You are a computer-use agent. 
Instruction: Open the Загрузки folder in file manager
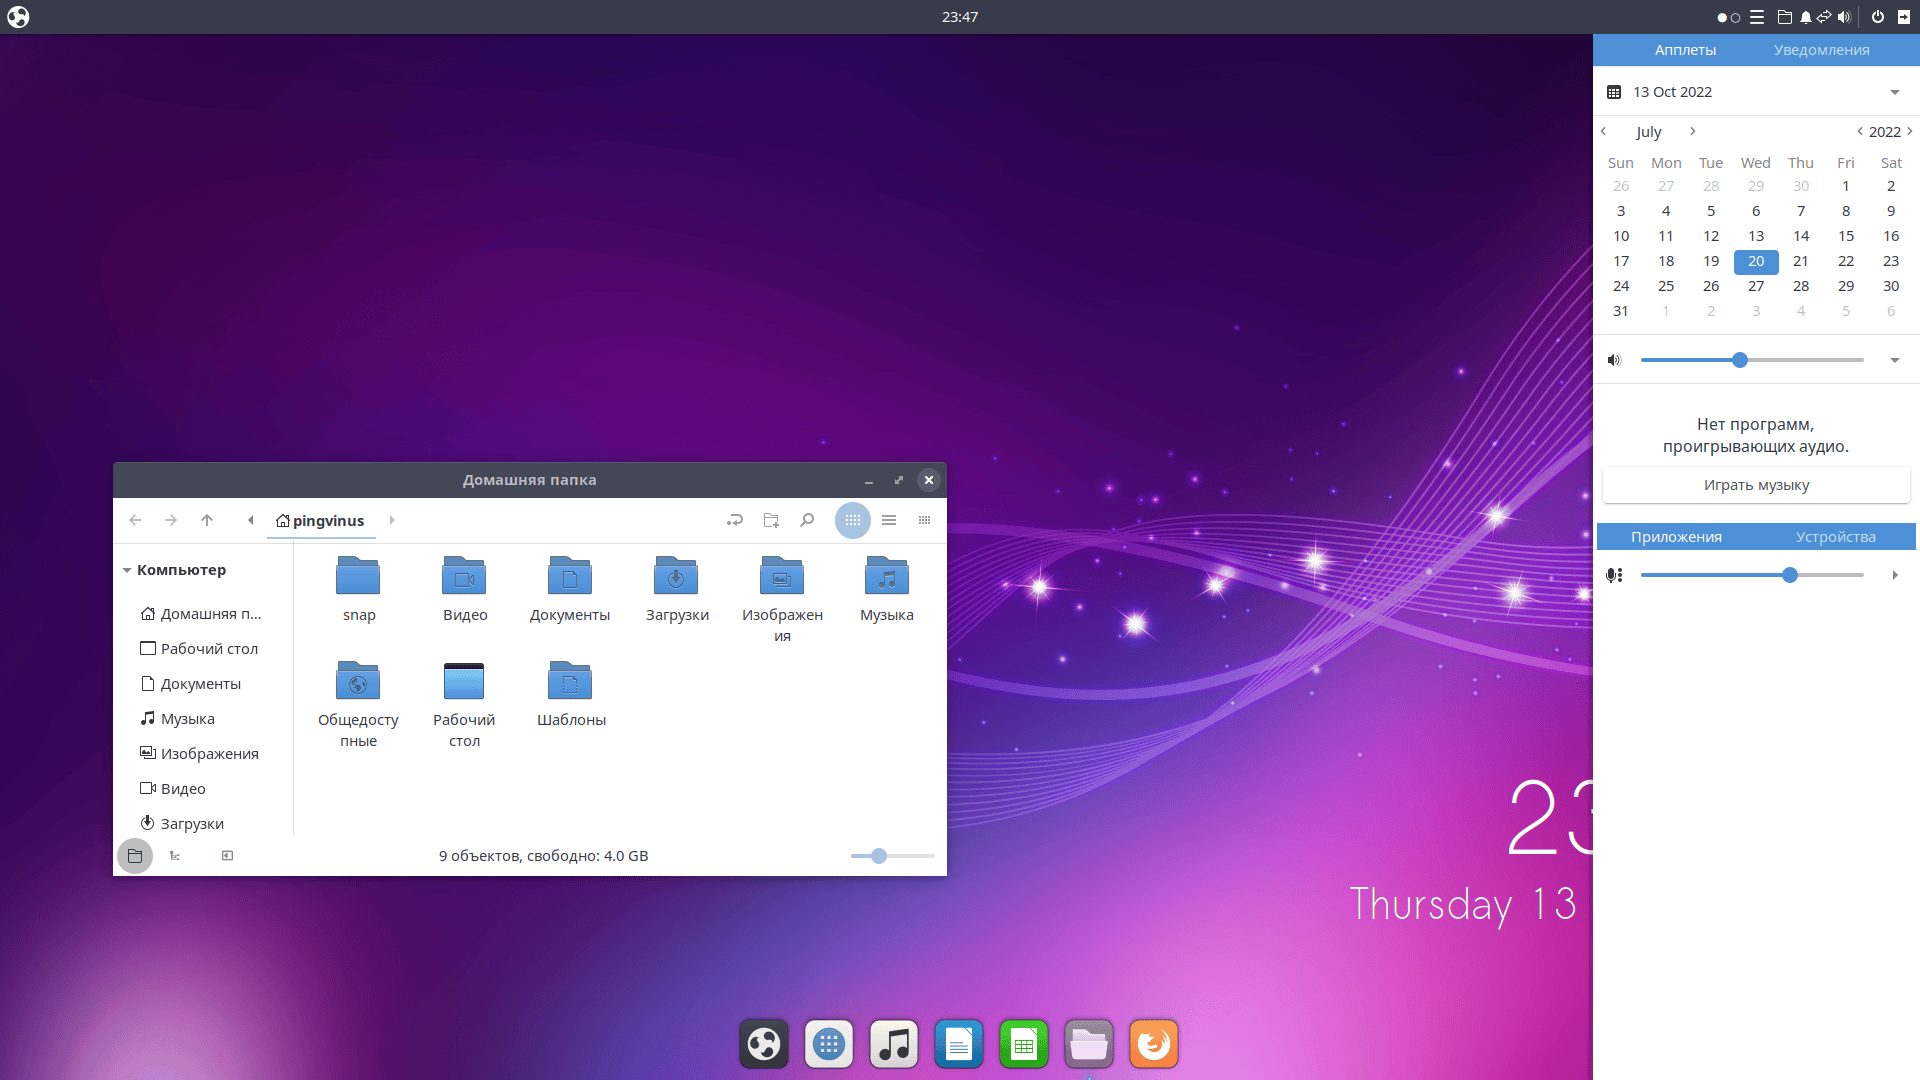click(x=676, y=578)
